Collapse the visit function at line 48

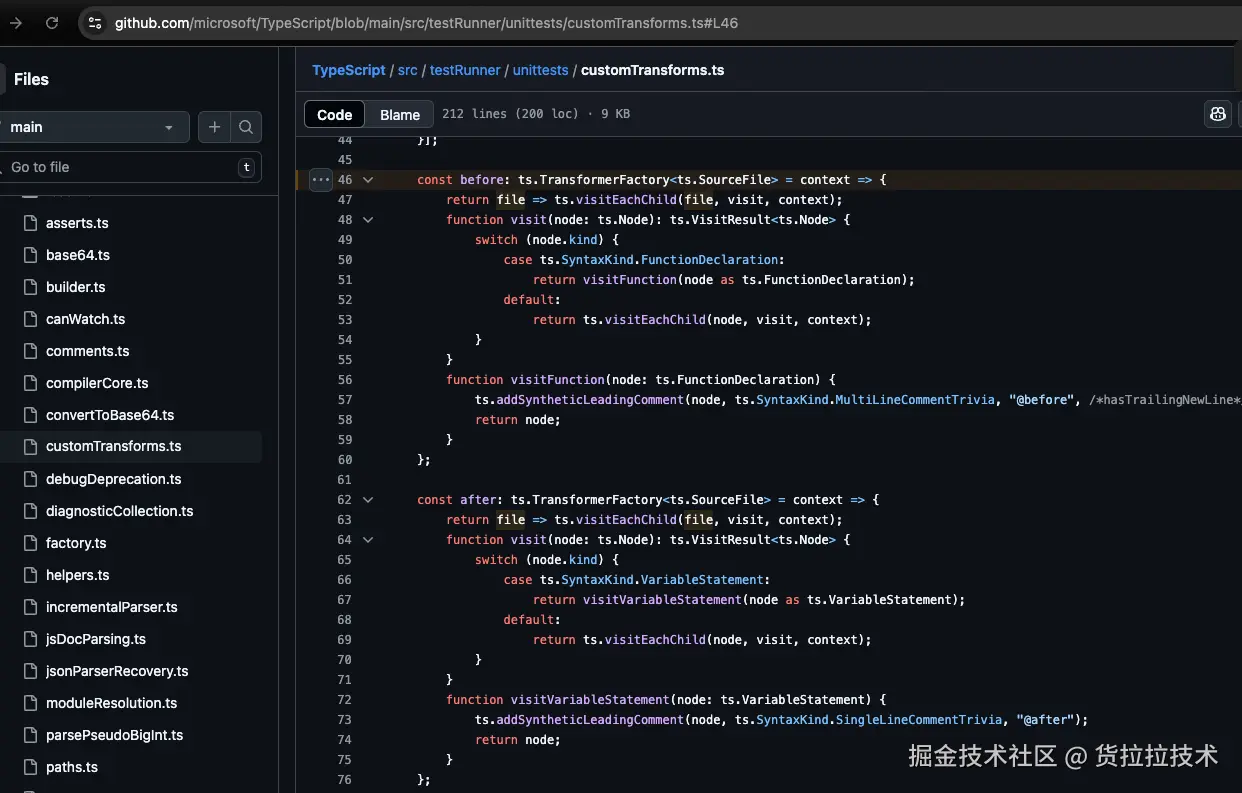click(x=368, y=220)
